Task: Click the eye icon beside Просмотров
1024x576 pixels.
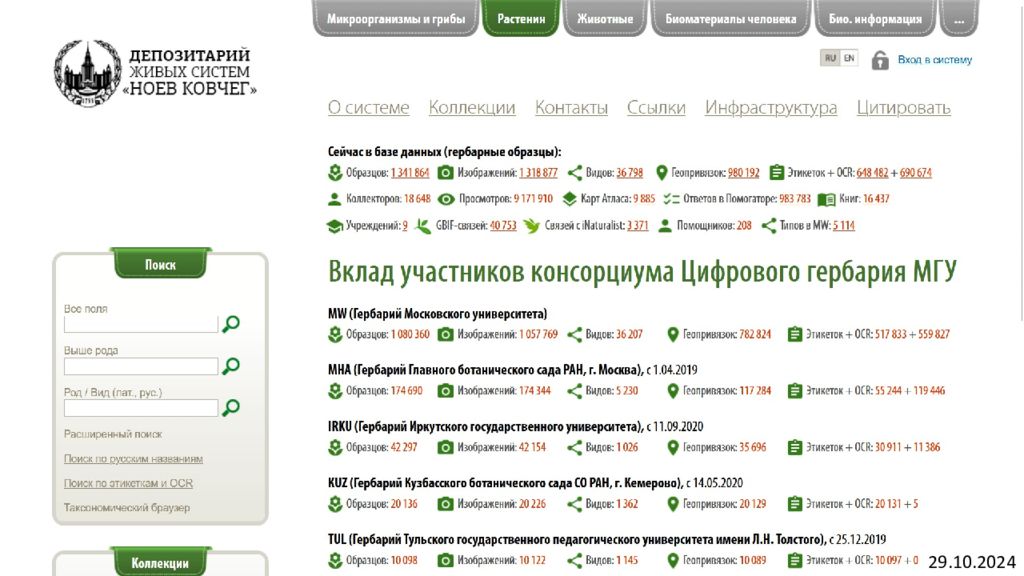Action: [x=446, y=199]
